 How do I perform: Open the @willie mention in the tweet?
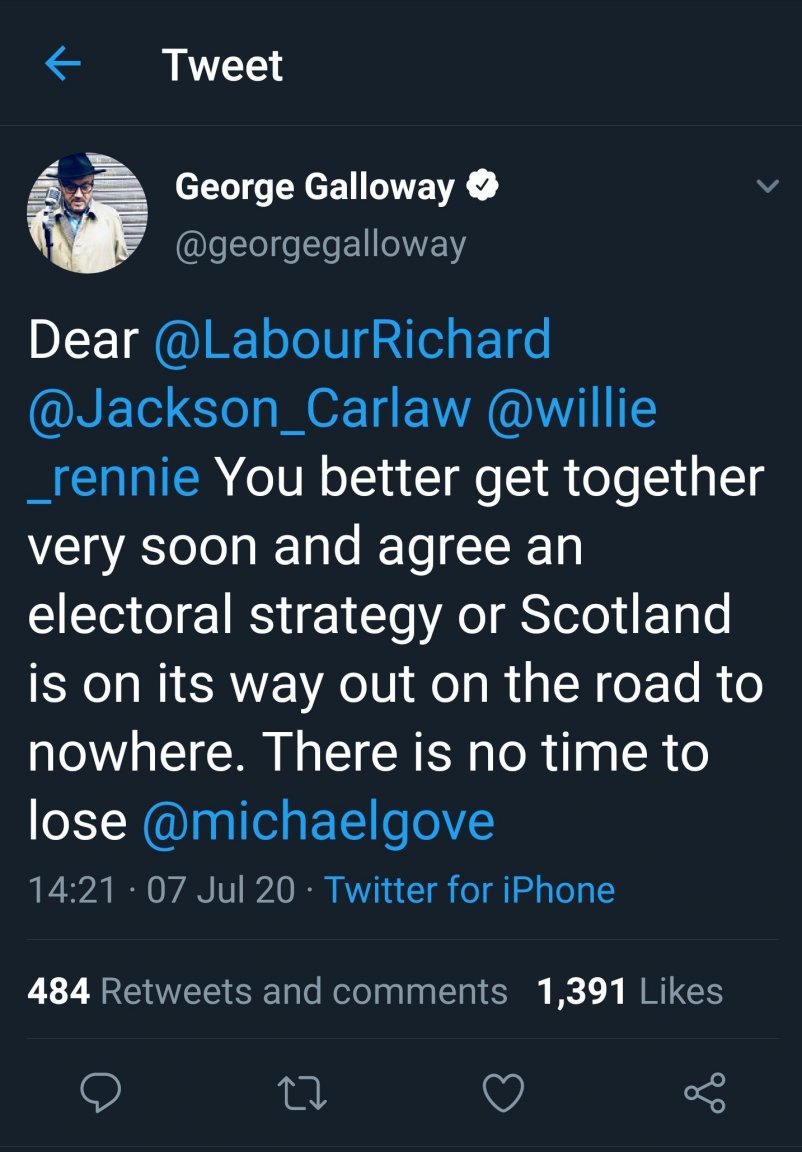(x=571, y=409)
